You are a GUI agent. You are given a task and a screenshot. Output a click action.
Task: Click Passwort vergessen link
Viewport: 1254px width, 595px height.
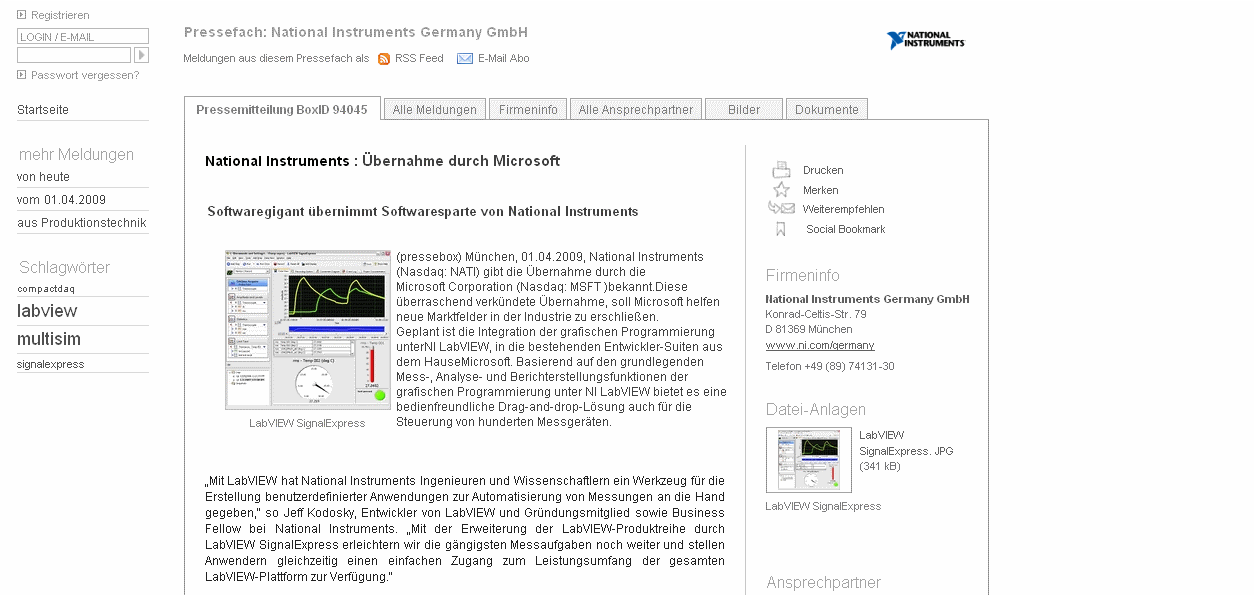[85, 75]
